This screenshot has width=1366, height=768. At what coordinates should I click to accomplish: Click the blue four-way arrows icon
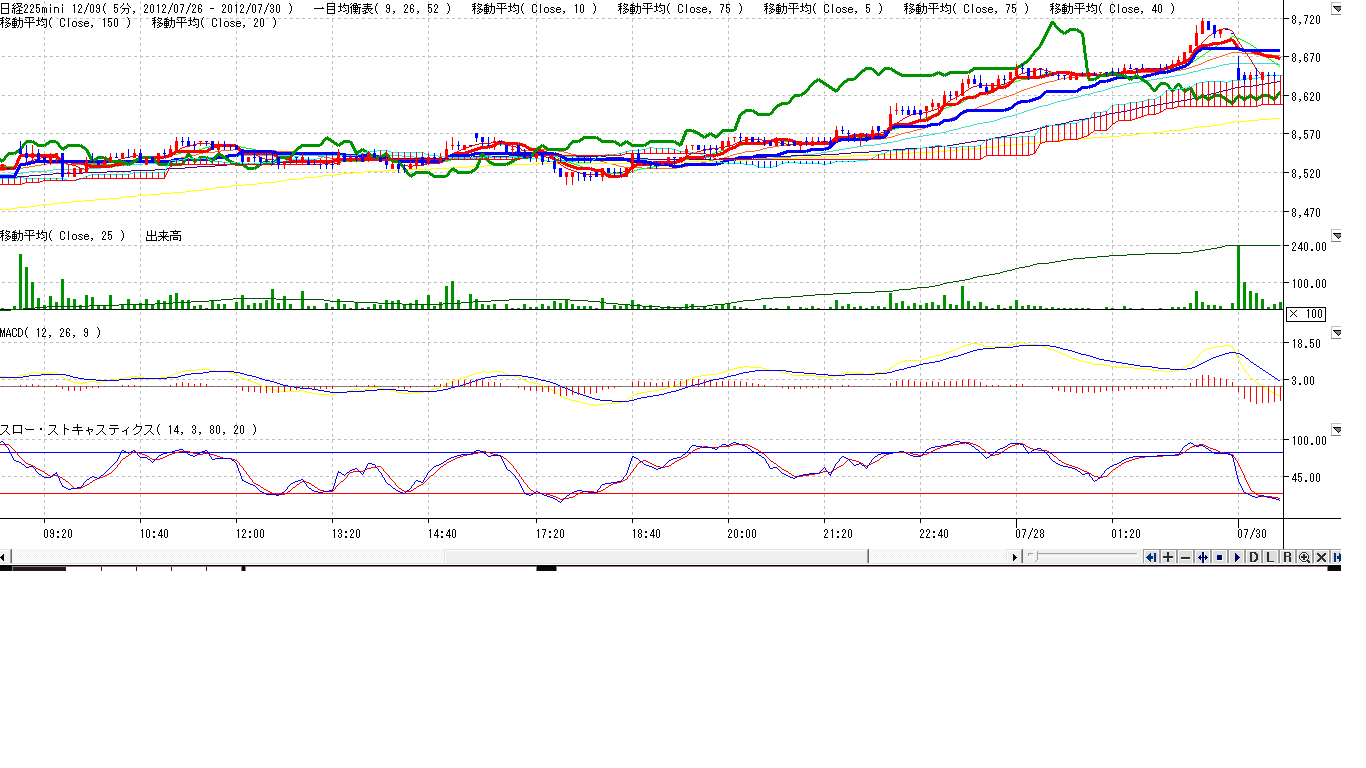click(1202, 557)
